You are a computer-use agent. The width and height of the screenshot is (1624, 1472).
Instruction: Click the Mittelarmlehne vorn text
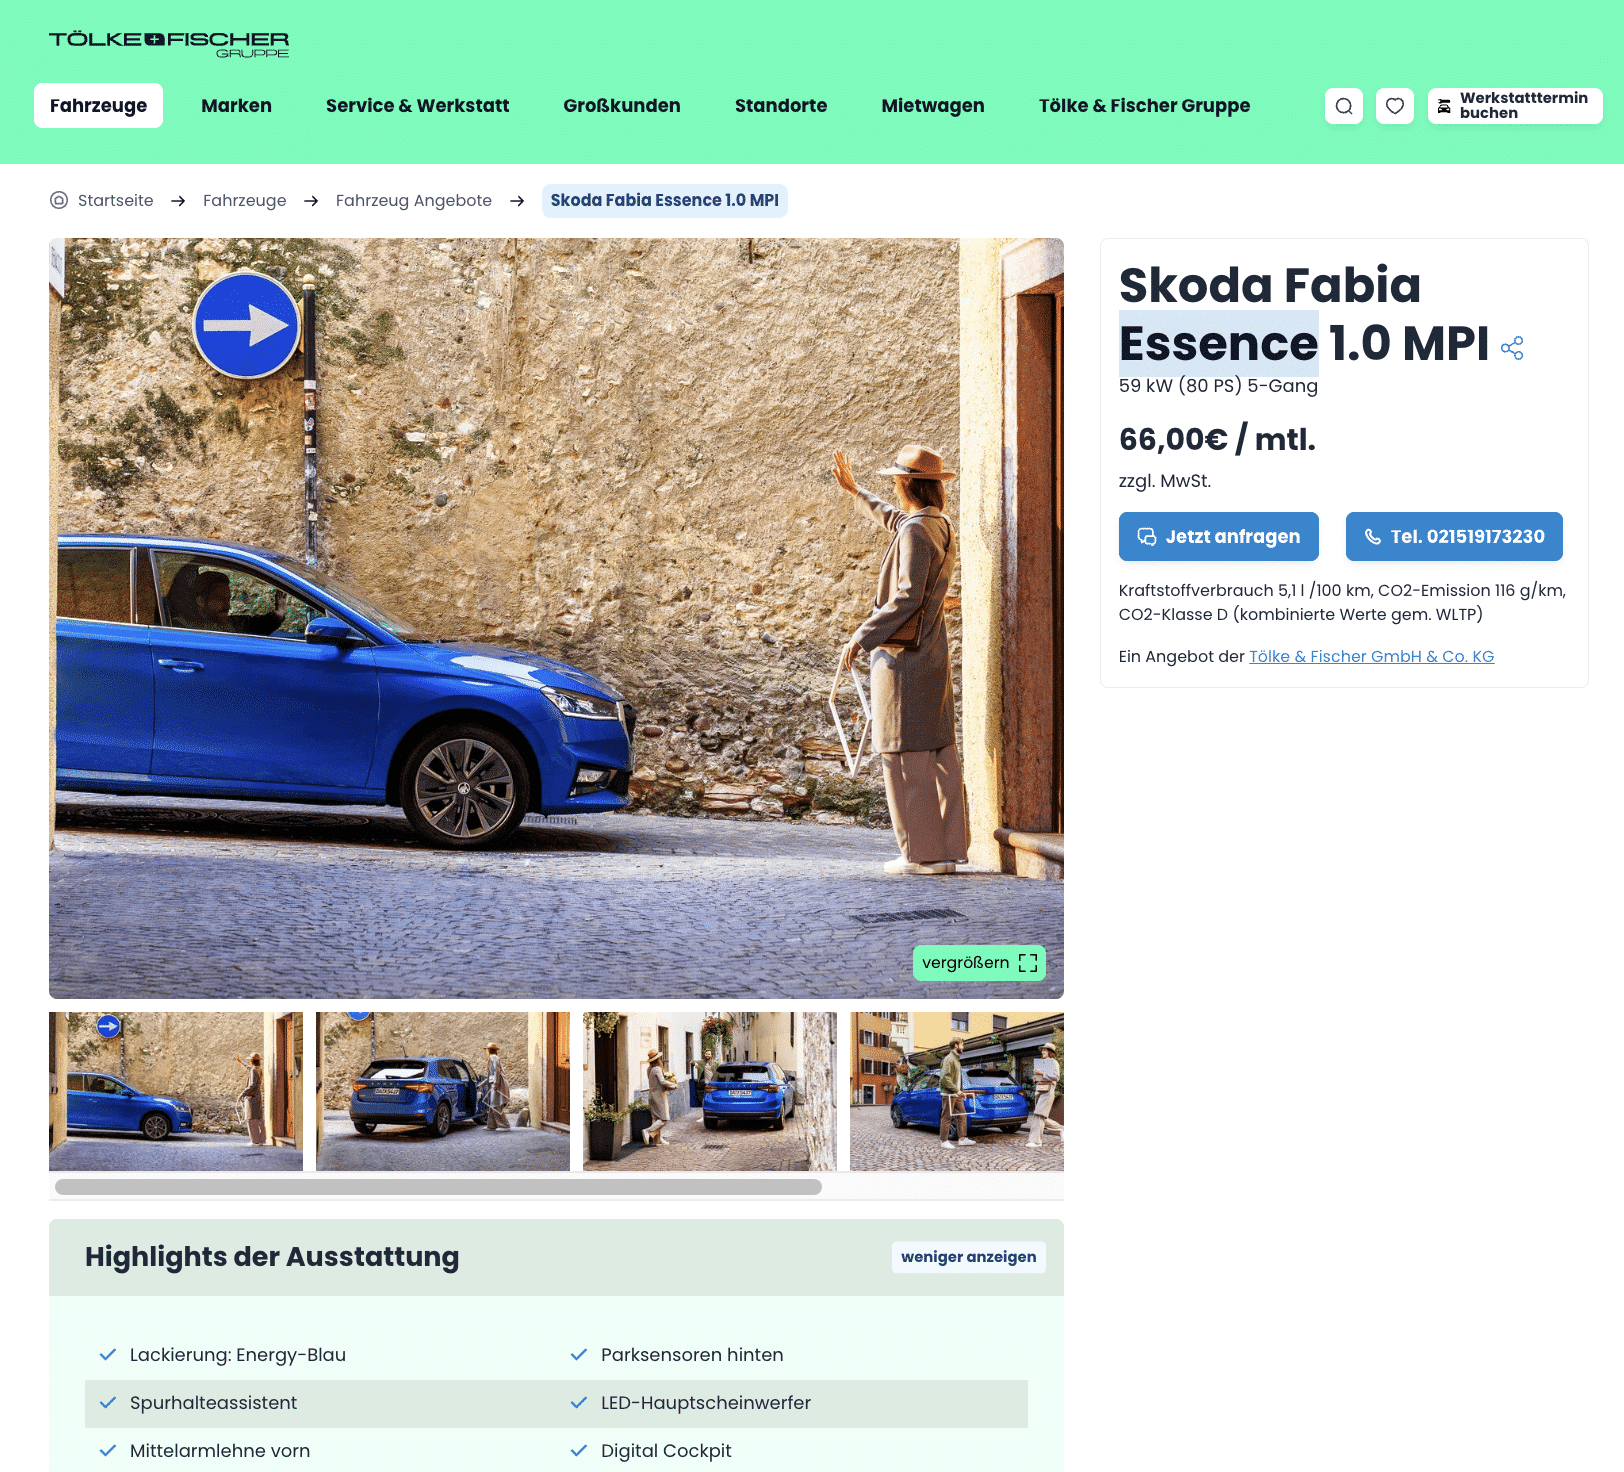tap(220, 1451)
